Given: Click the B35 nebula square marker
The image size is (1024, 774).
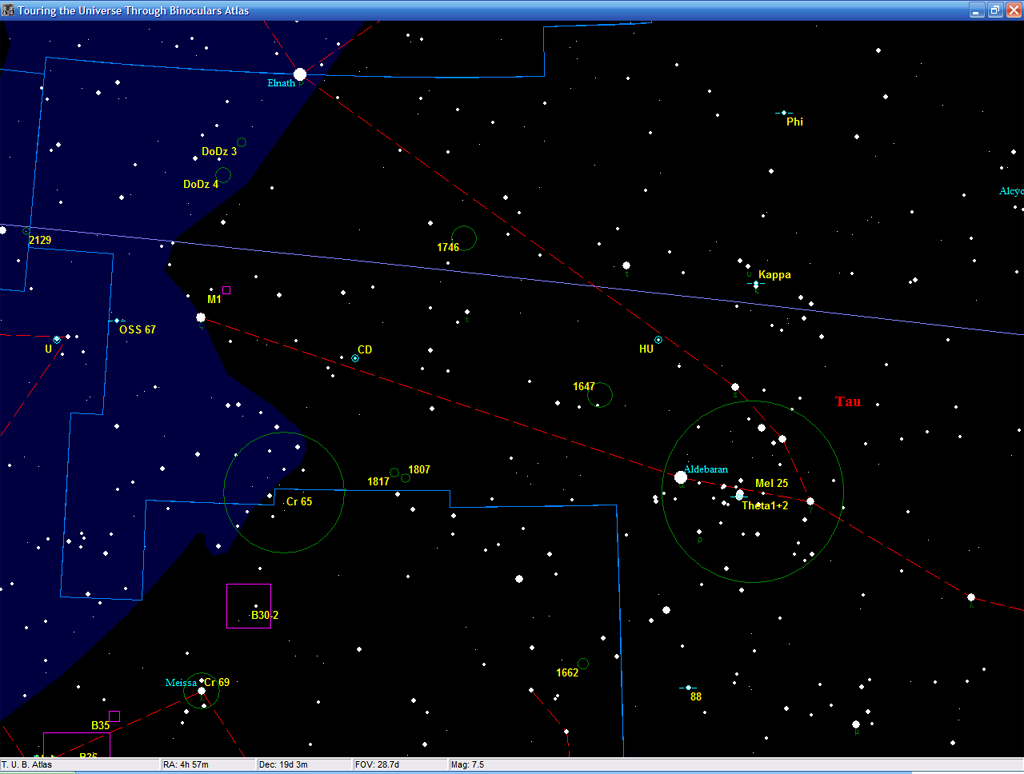Looking at the screenshot, I should pos(114,717).
